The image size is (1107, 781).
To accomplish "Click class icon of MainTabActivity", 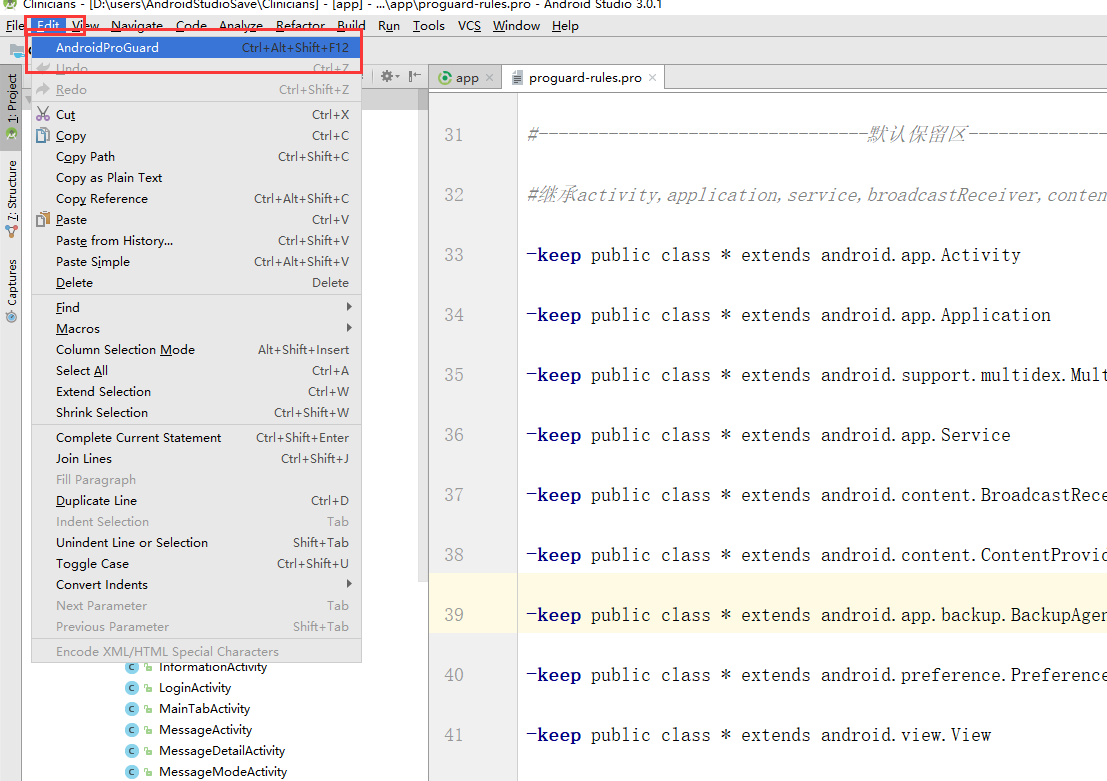I will (x=131, y=709).
